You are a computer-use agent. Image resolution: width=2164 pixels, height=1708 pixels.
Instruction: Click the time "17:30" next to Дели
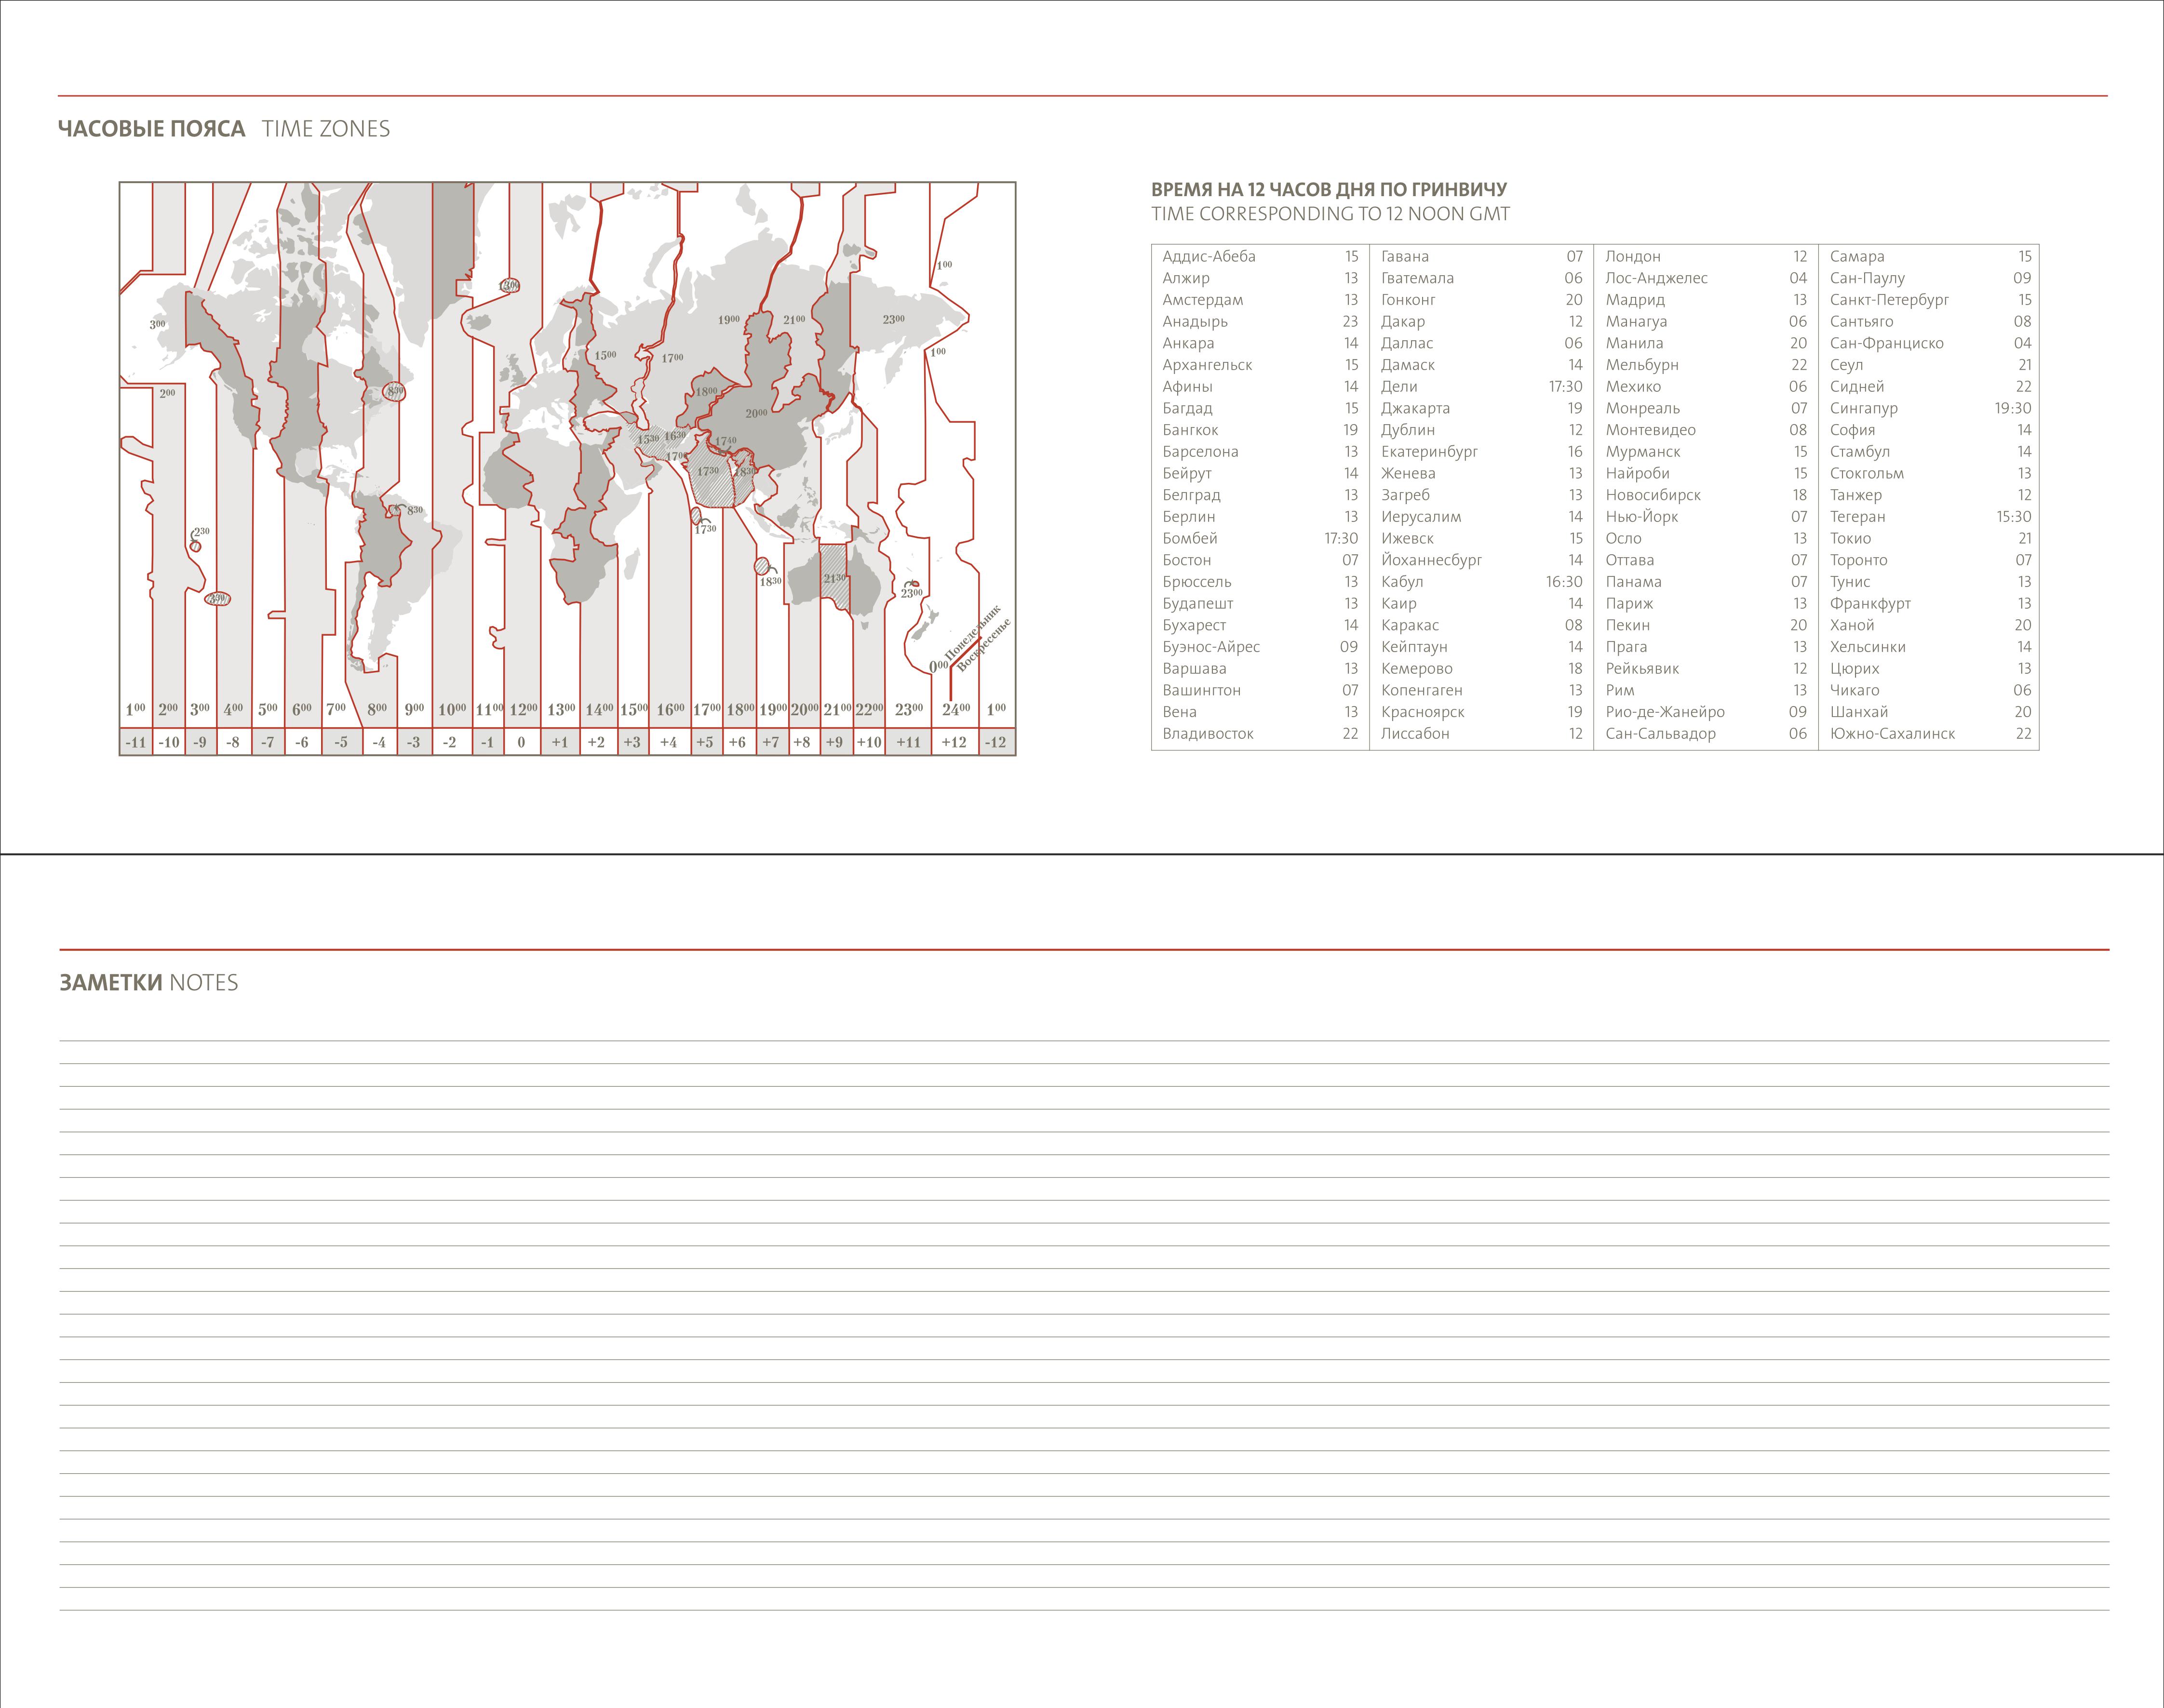1566,387
